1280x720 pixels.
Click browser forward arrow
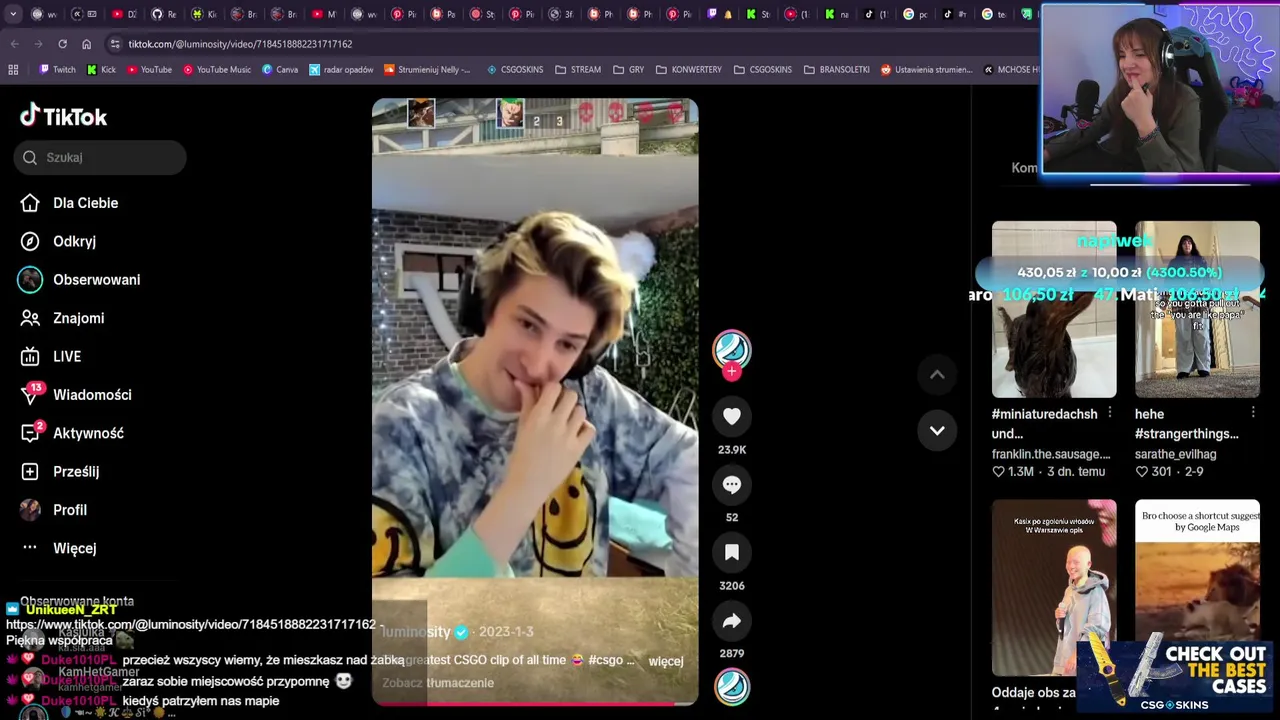tap(38, 44)
